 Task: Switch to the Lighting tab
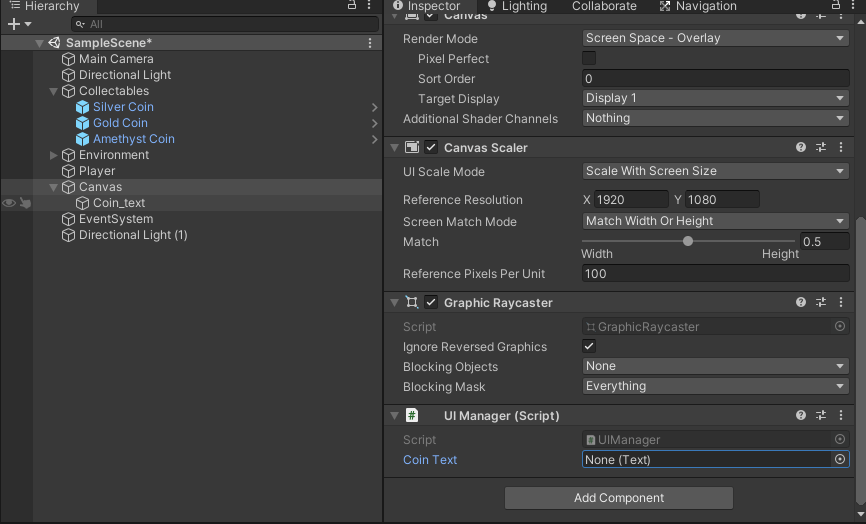(x=517, y=6)
